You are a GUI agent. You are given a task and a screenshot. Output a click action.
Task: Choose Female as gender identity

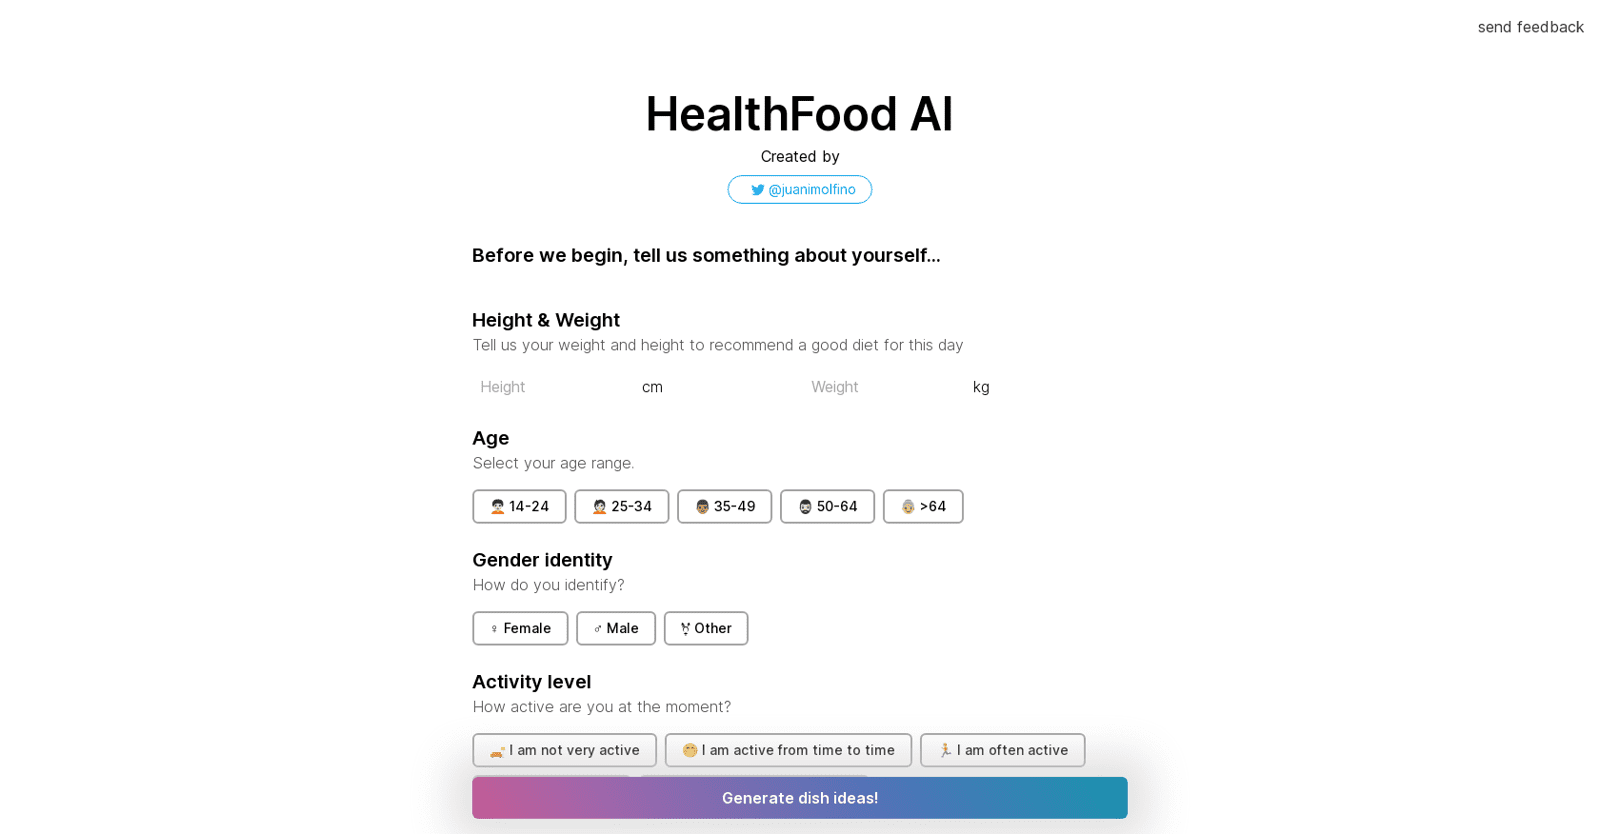tap(520, 628)
